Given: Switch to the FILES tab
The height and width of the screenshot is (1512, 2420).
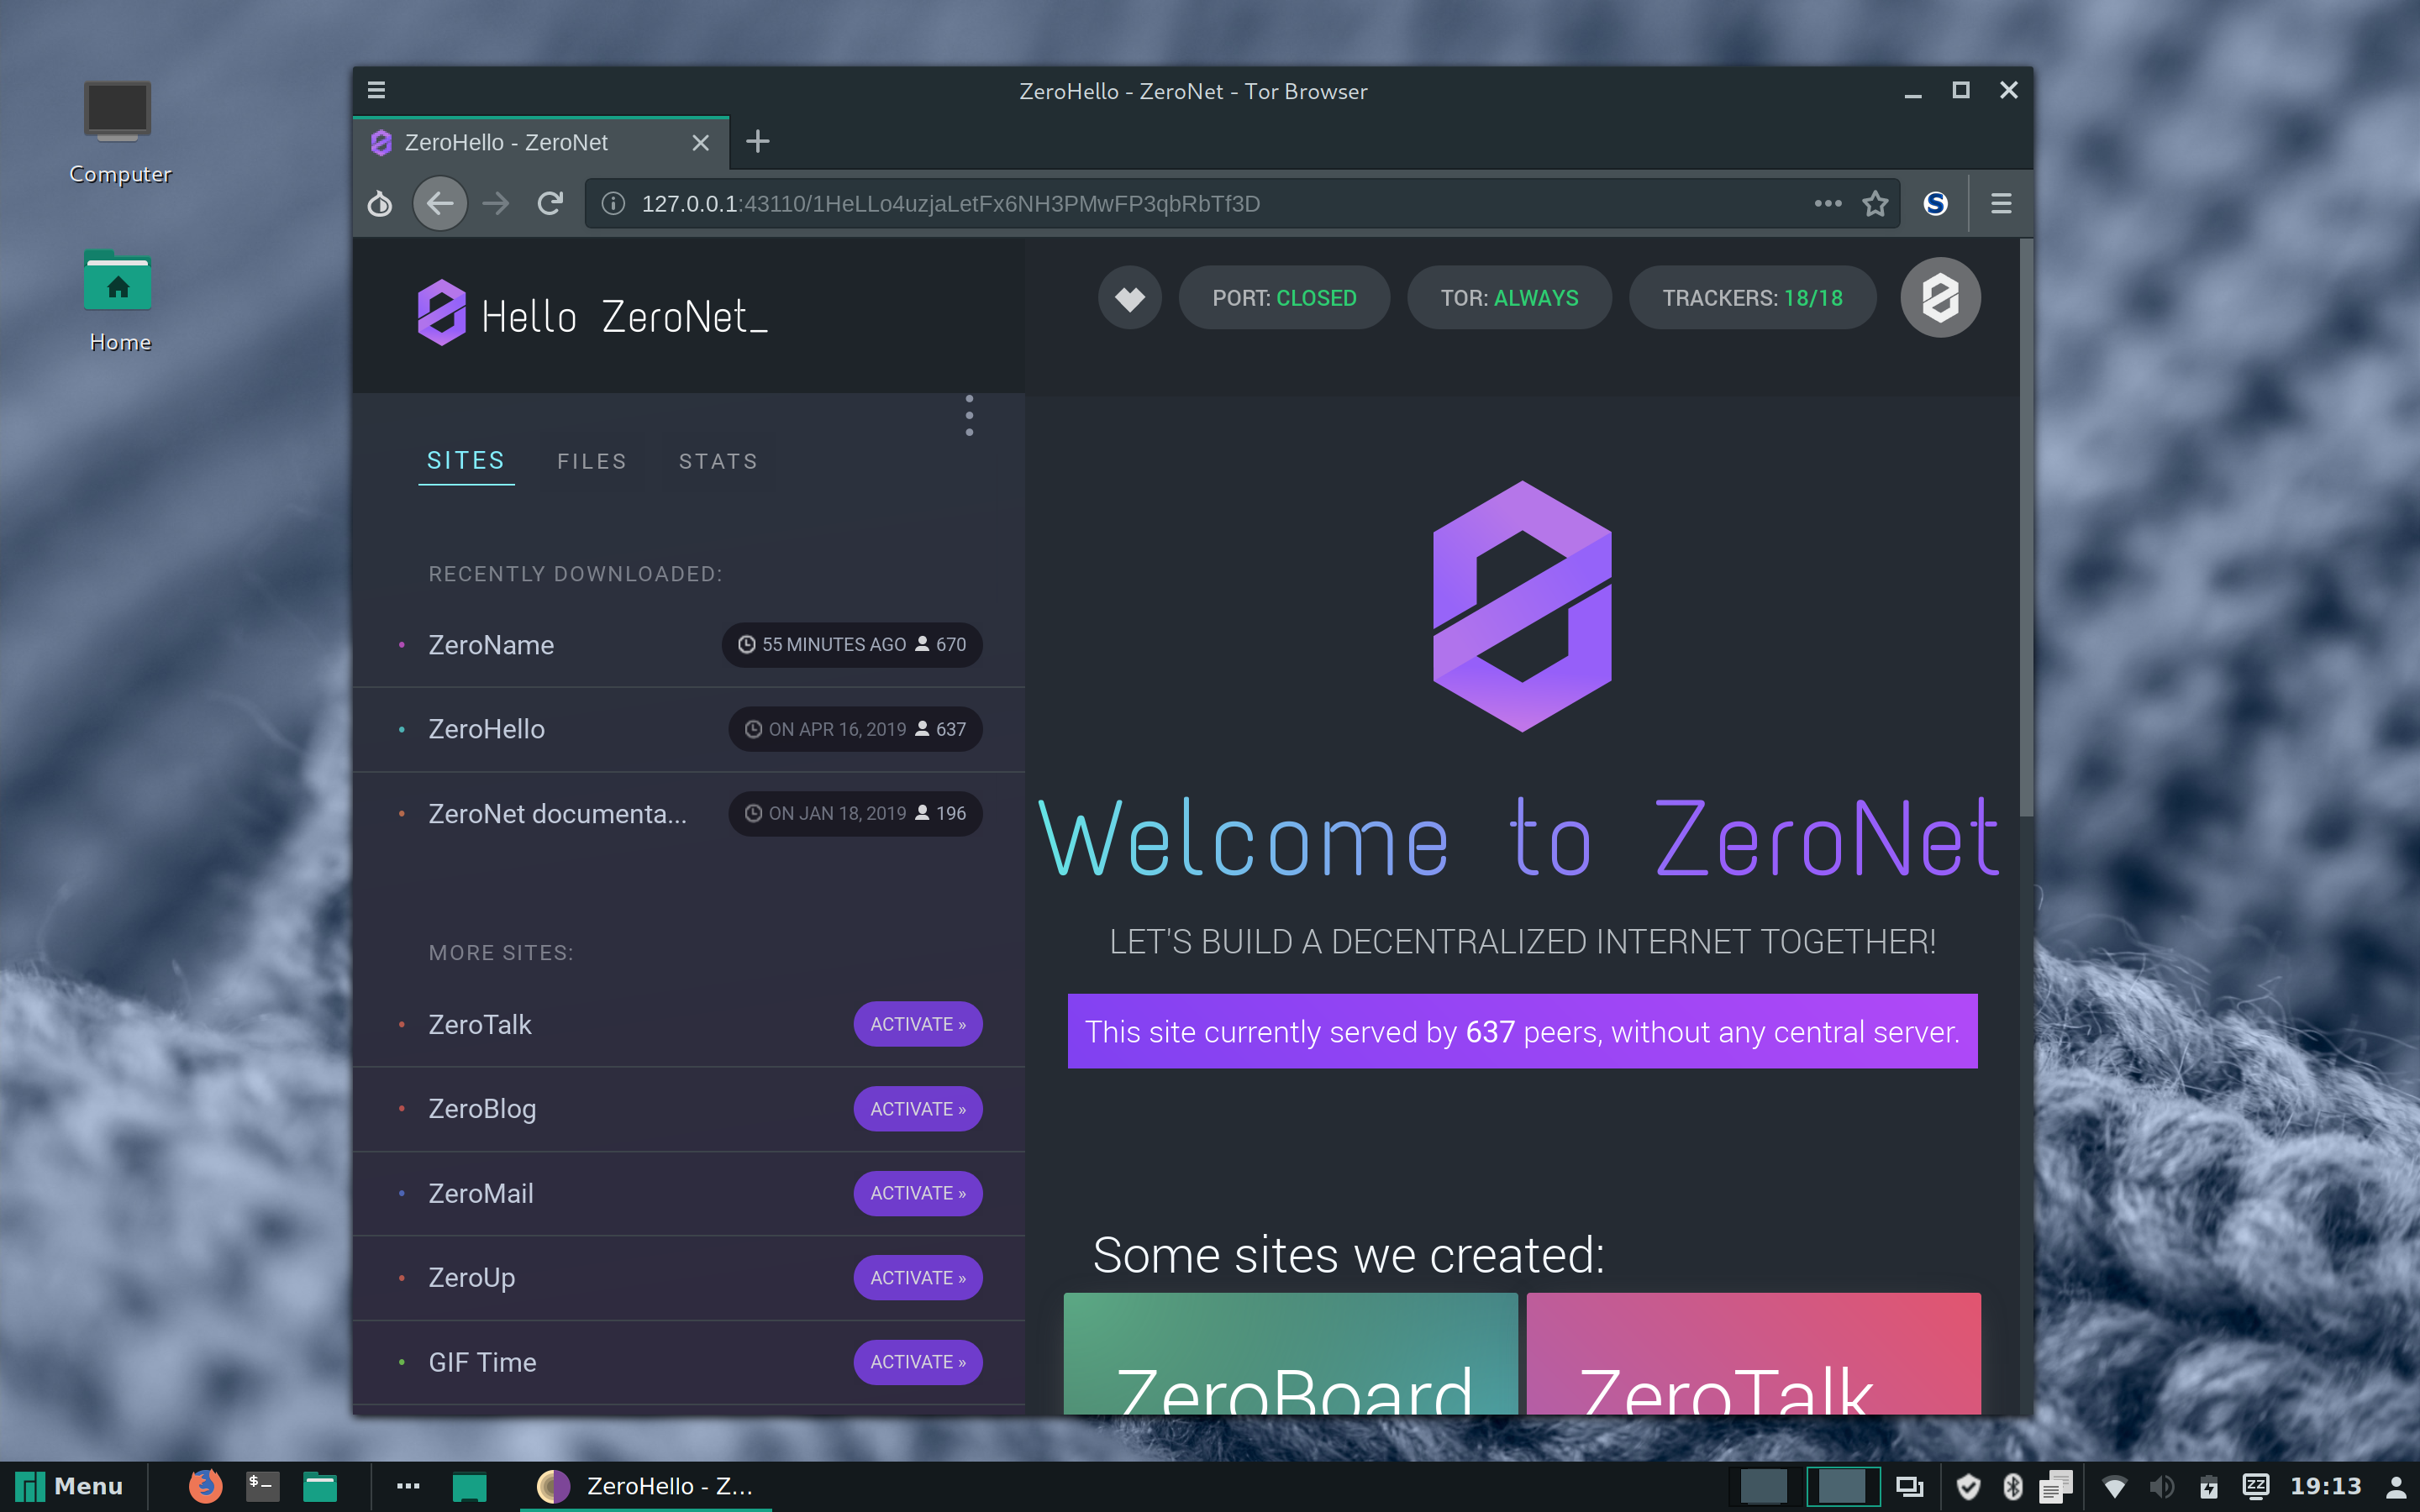Looking at the screenshot, I should point(592,461).
